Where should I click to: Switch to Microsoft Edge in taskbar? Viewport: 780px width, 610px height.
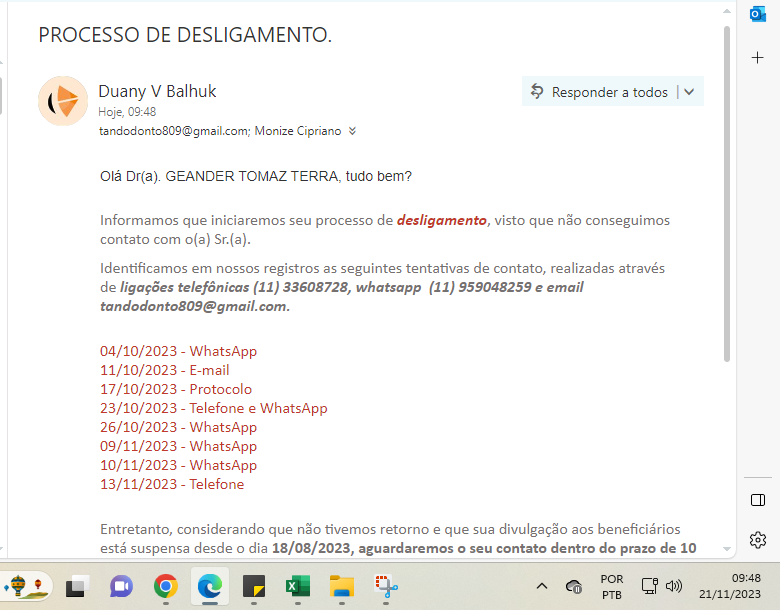[x=209, y=587]
